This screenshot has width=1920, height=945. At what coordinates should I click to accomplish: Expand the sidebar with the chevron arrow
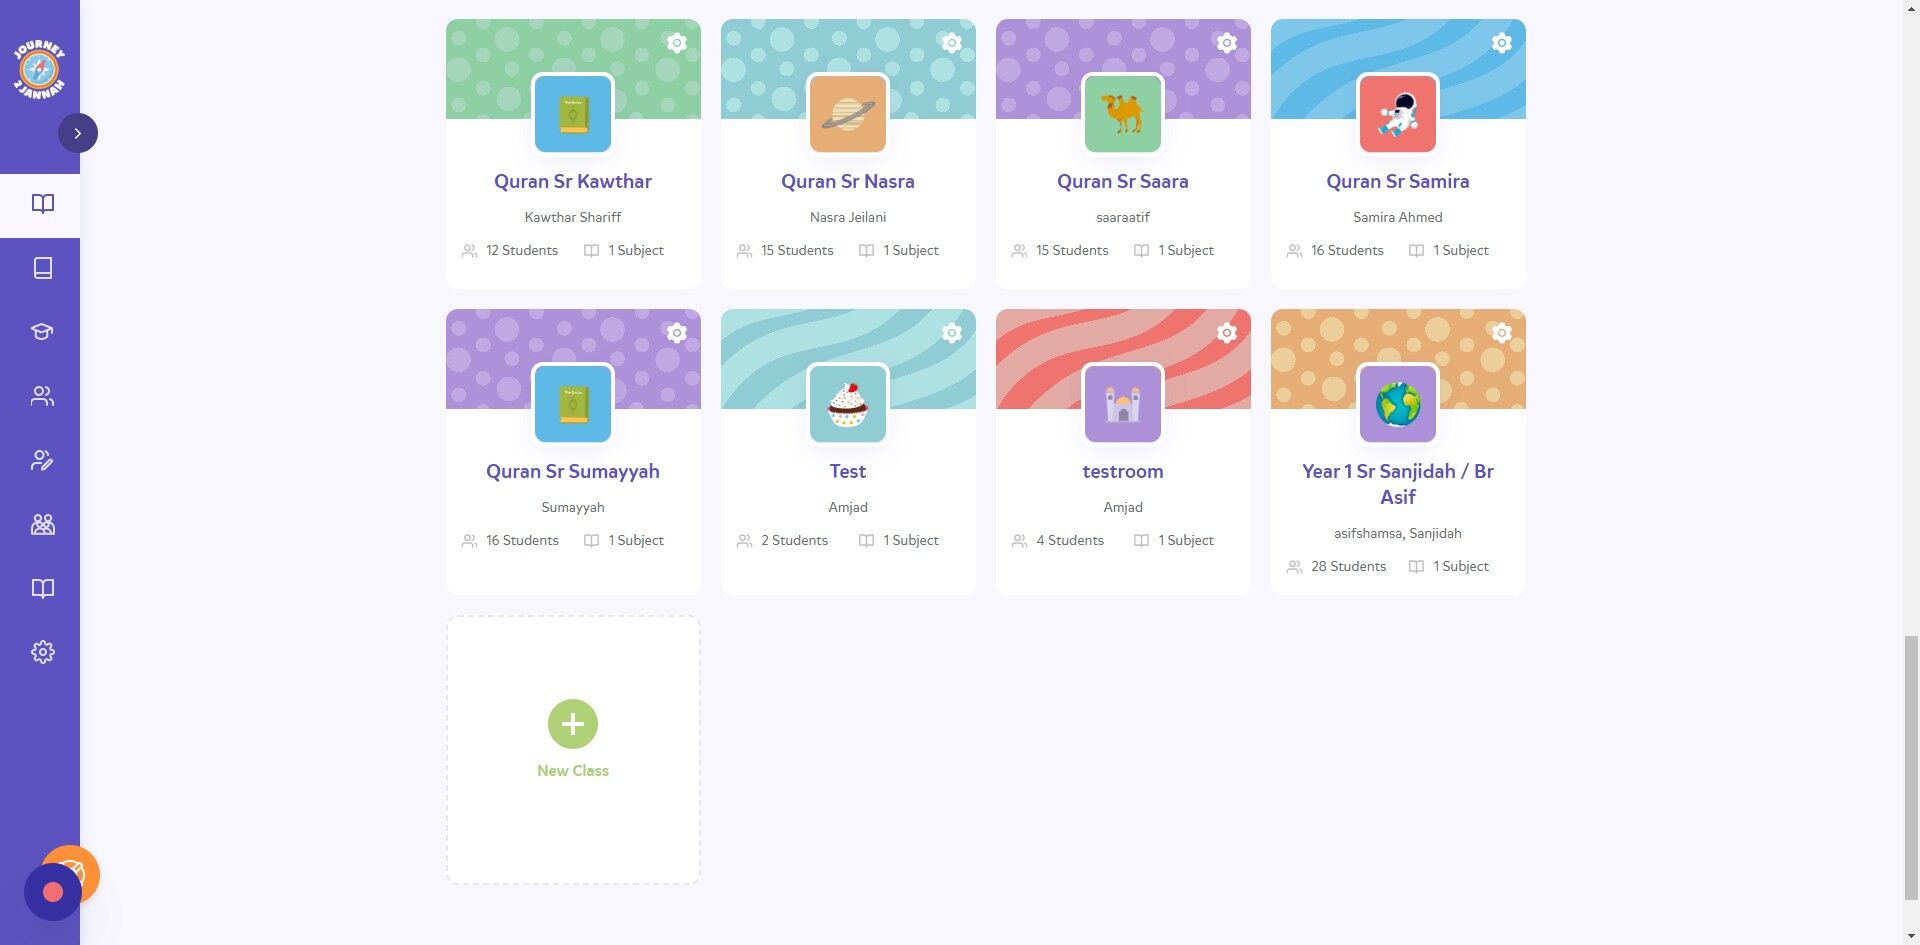tap(78, 133)
